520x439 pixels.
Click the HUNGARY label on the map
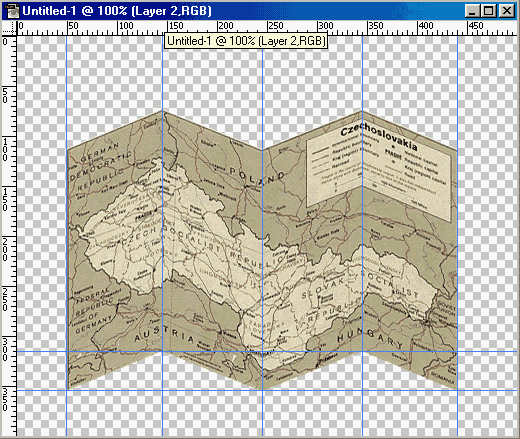(x=370, y=337)
